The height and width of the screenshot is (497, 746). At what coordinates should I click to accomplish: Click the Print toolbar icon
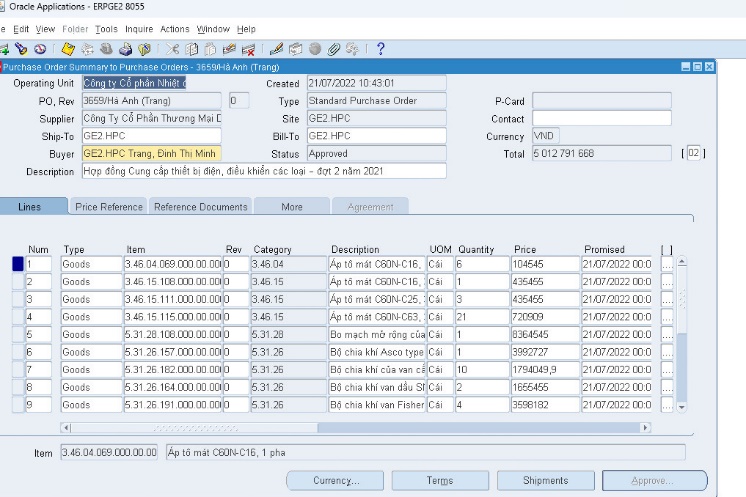pos(125,49)
